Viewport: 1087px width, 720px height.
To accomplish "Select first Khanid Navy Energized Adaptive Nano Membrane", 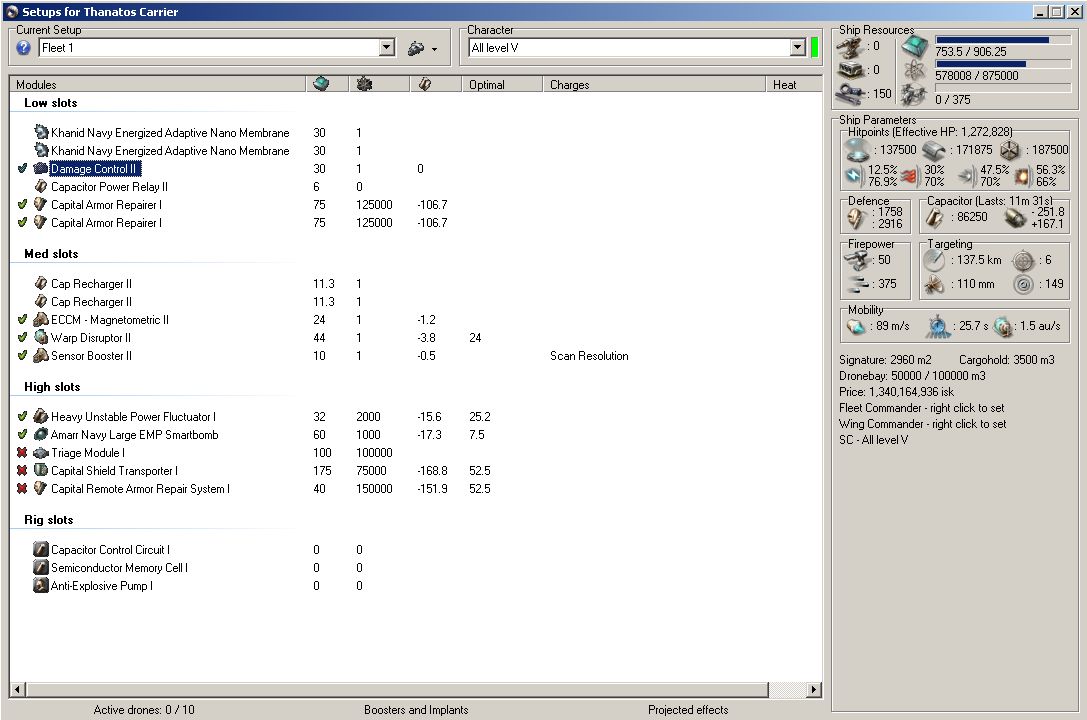I will (x=170, y=132).
